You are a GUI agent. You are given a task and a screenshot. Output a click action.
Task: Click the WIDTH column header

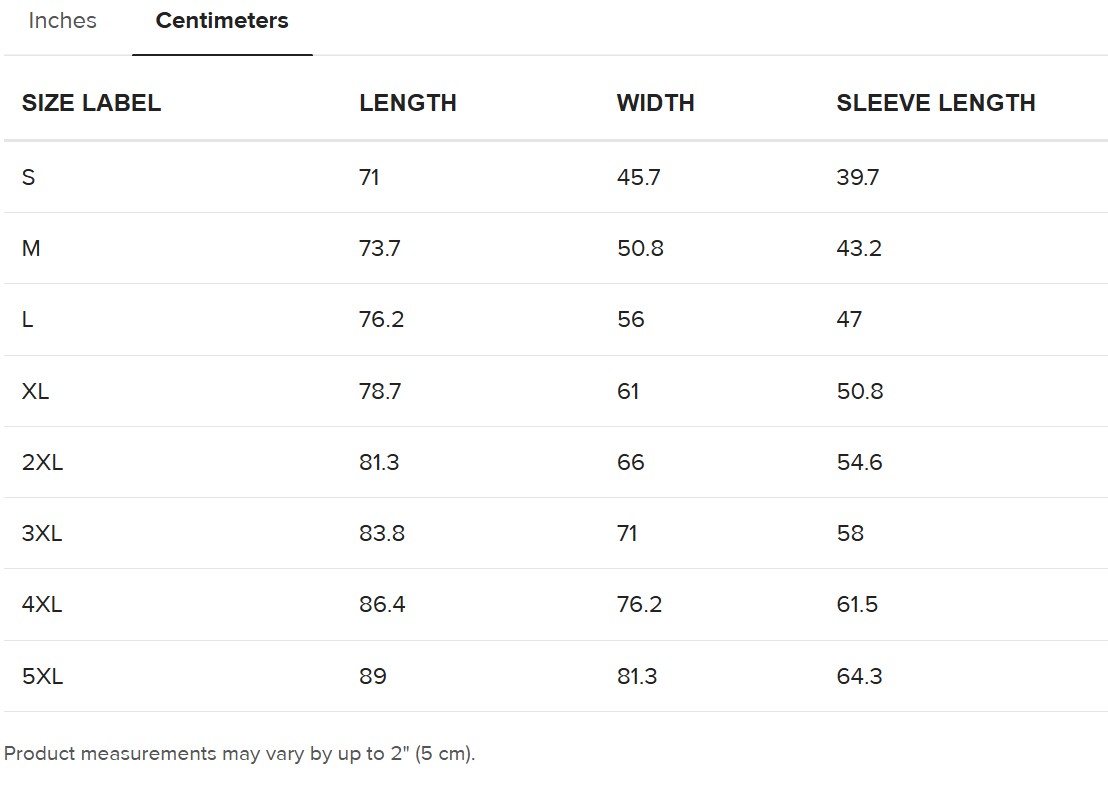[655, 103]
